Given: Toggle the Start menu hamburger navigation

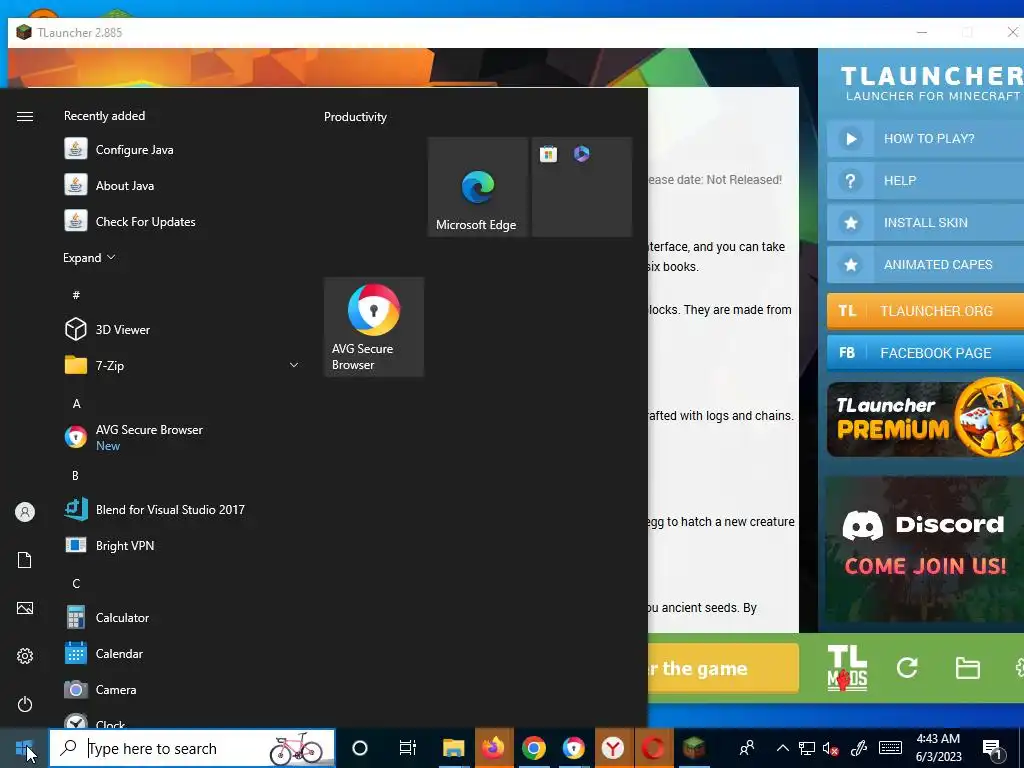Looking at the screenshot, I should [x=25, y=116].
